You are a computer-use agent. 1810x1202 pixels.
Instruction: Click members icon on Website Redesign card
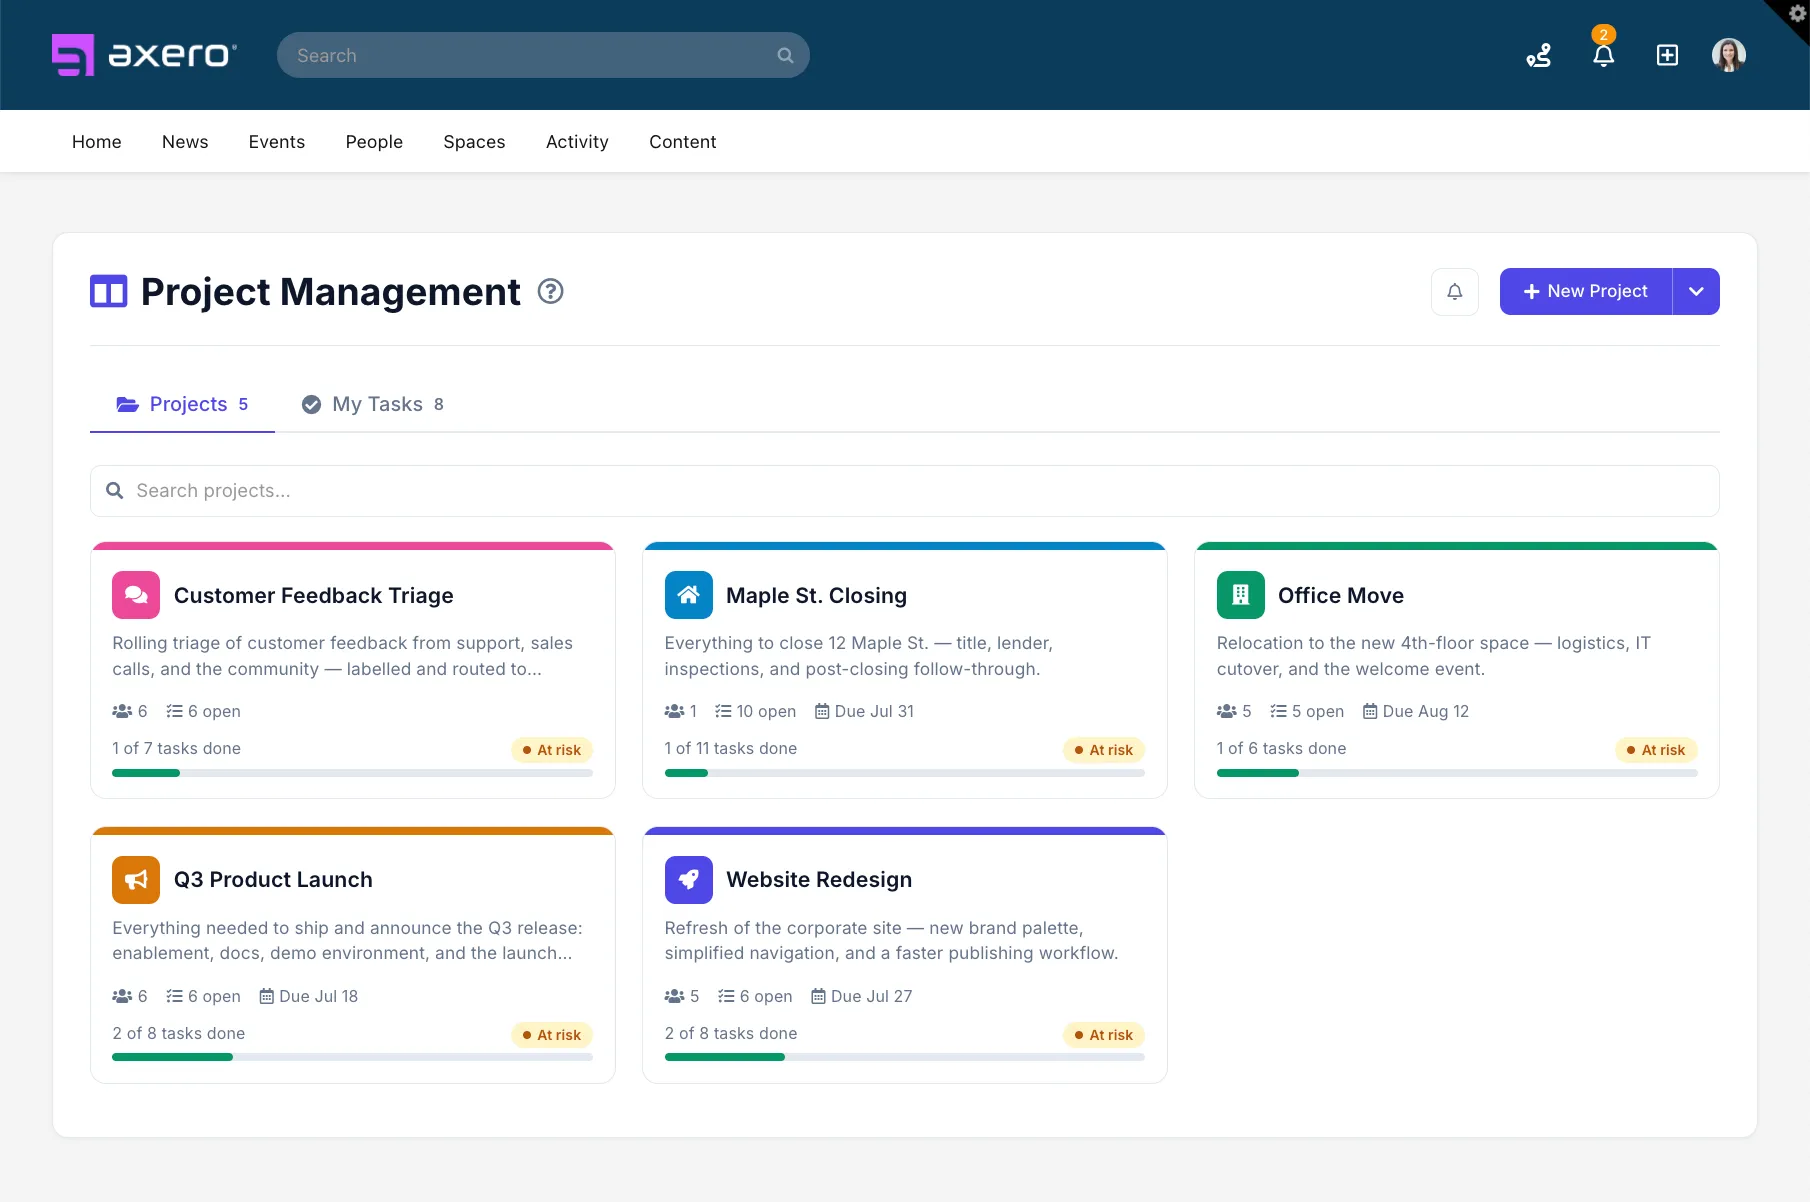(674, 996)
